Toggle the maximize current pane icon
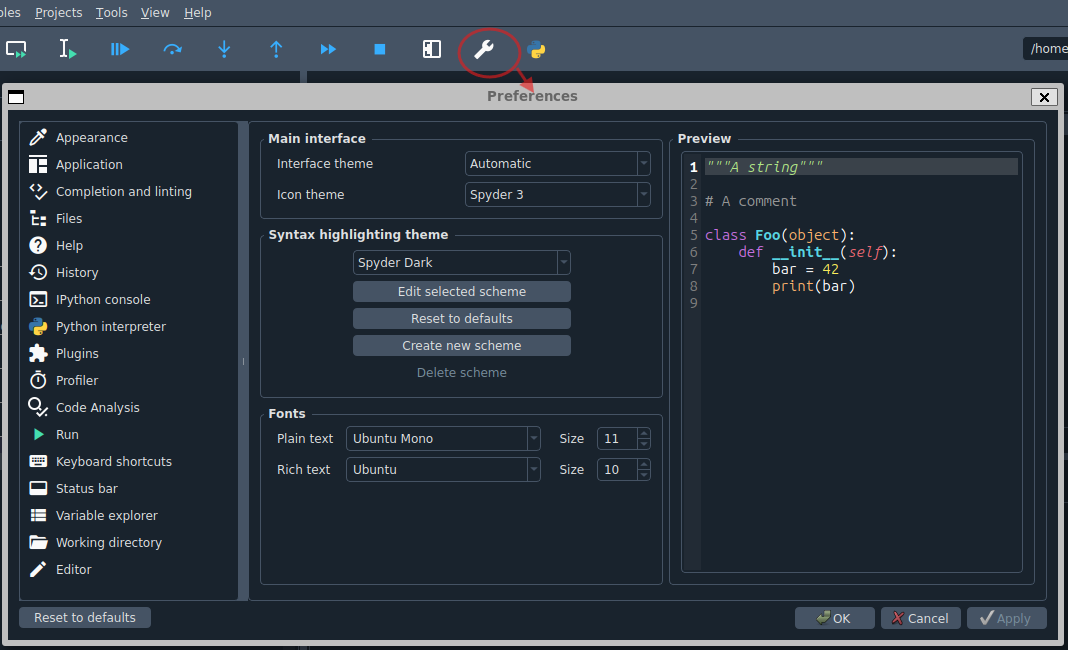The image size is (1068, 650). [432, 49]
